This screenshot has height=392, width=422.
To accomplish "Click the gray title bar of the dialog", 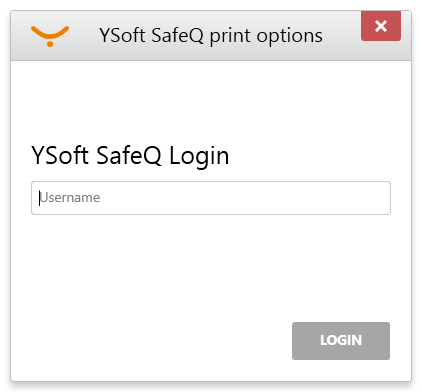I will click(211, 35).
